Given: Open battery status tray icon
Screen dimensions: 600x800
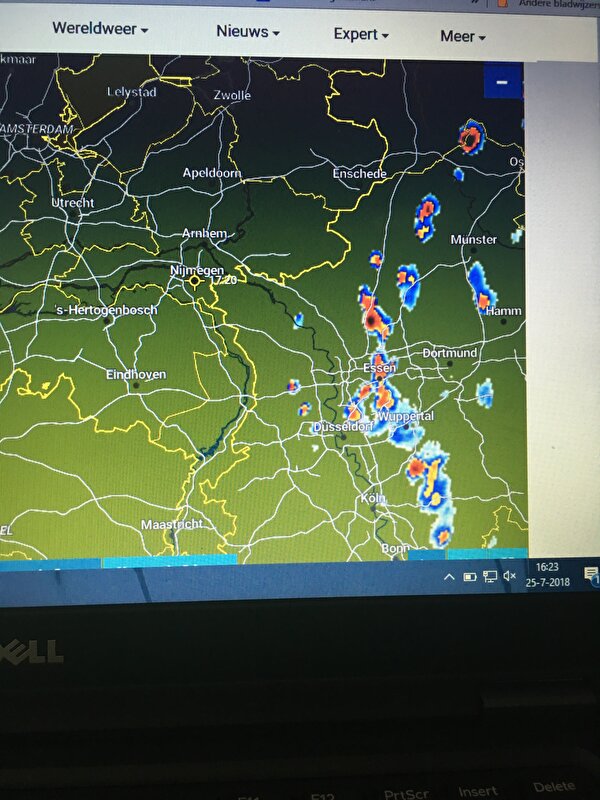Looking at the screenshot, I should pyautogui.click(x=469, y=577).
